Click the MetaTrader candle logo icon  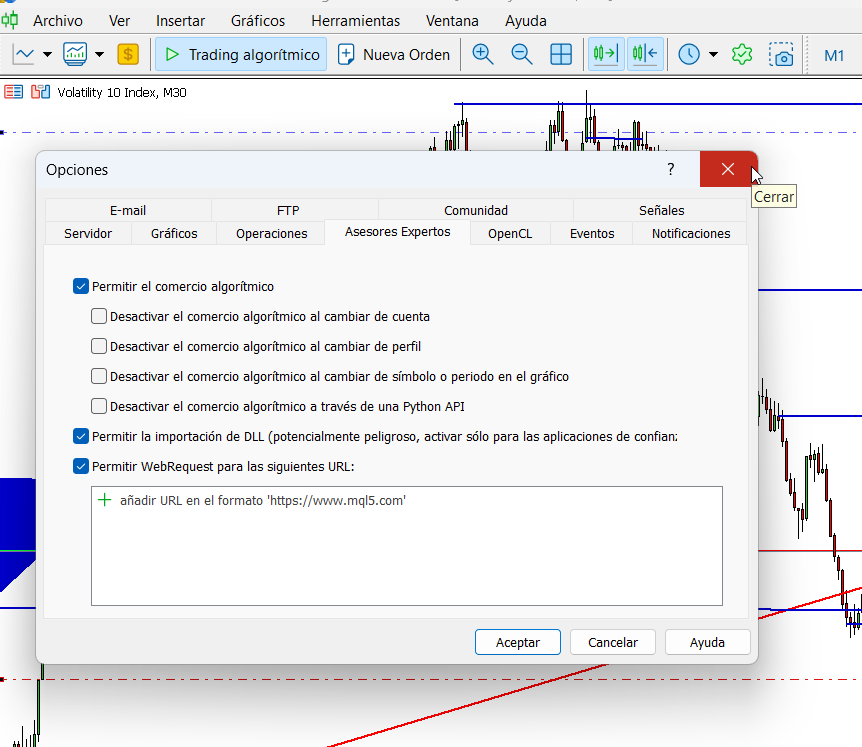9,20
